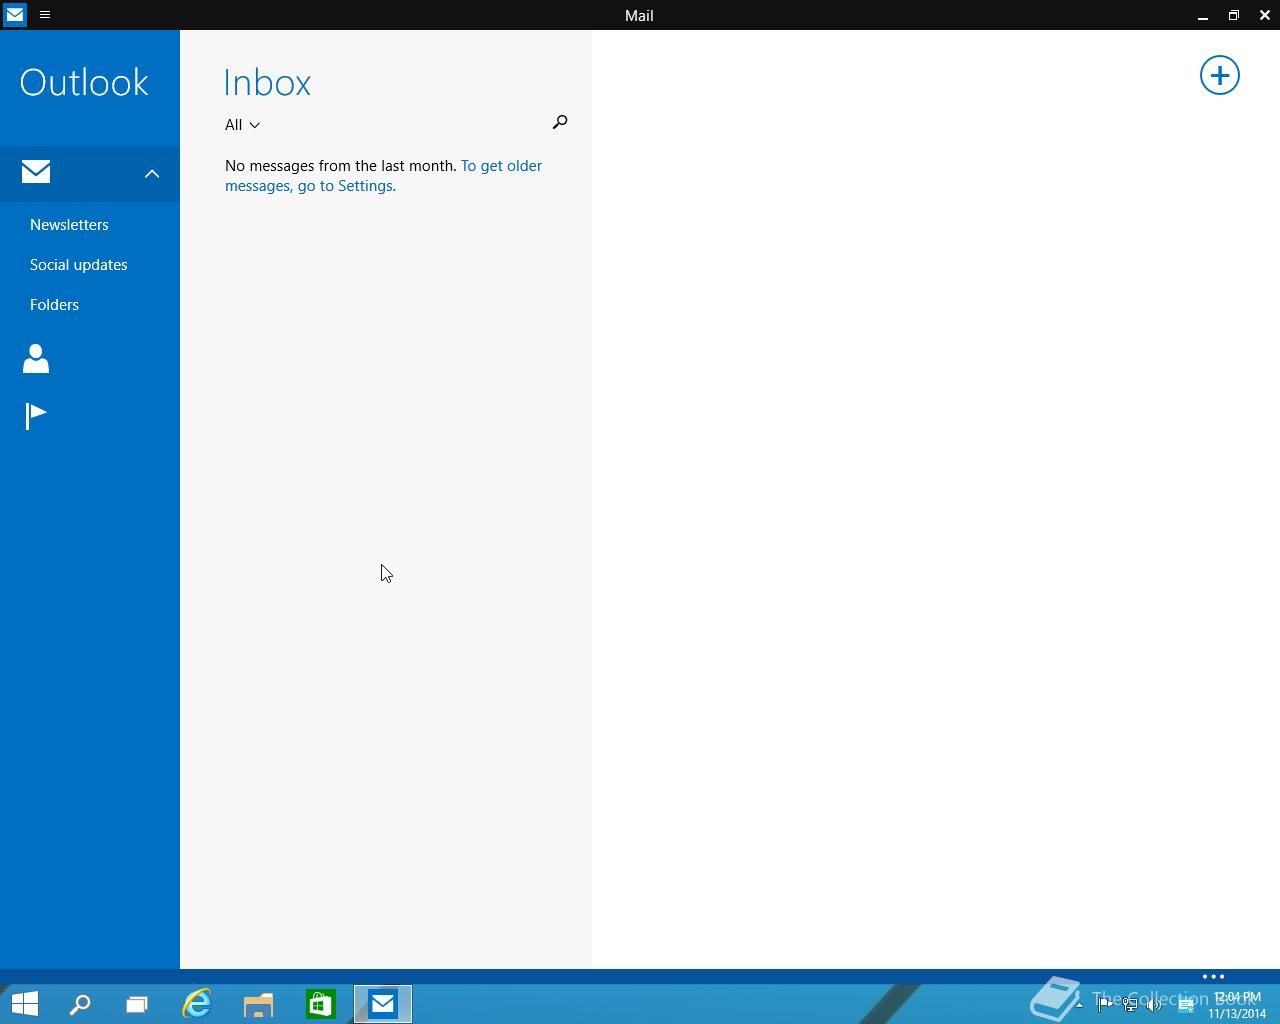Click the Inbox heading
The image size is (1280, 1024).
tap(267, 83)
